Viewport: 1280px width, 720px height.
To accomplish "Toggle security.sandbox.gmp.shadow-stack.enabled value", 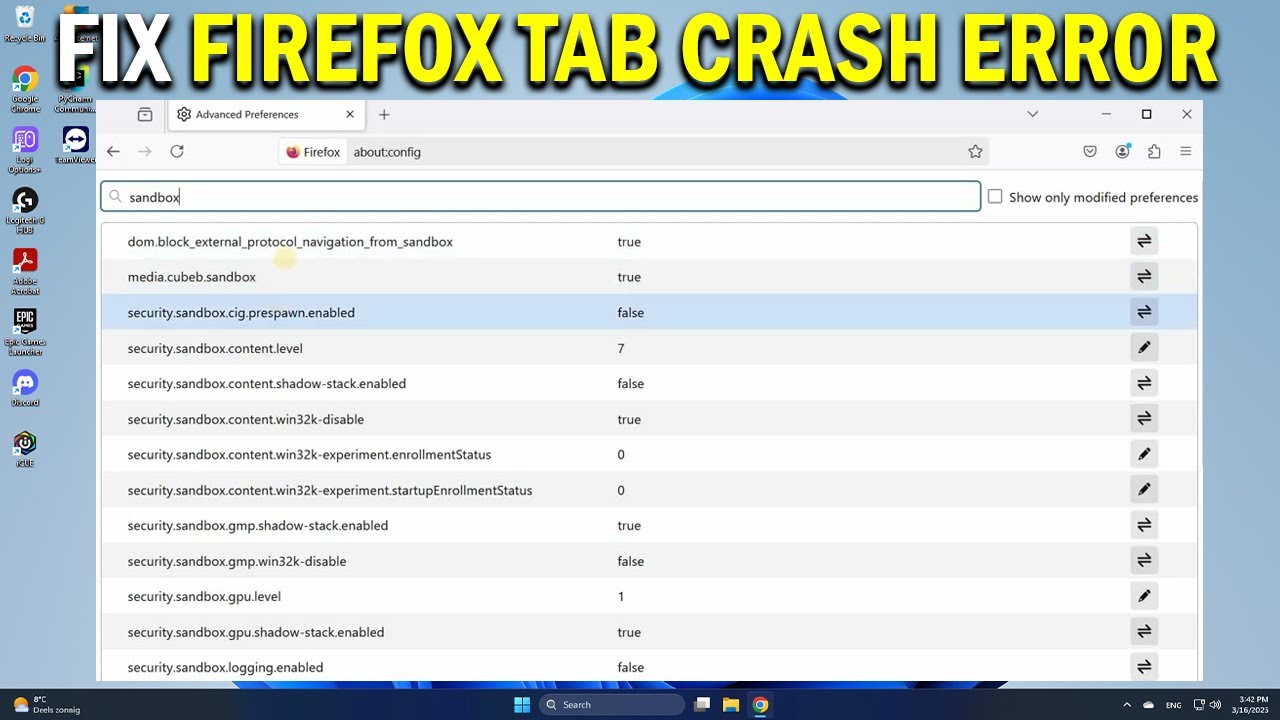I will [x=1144, y=525].
